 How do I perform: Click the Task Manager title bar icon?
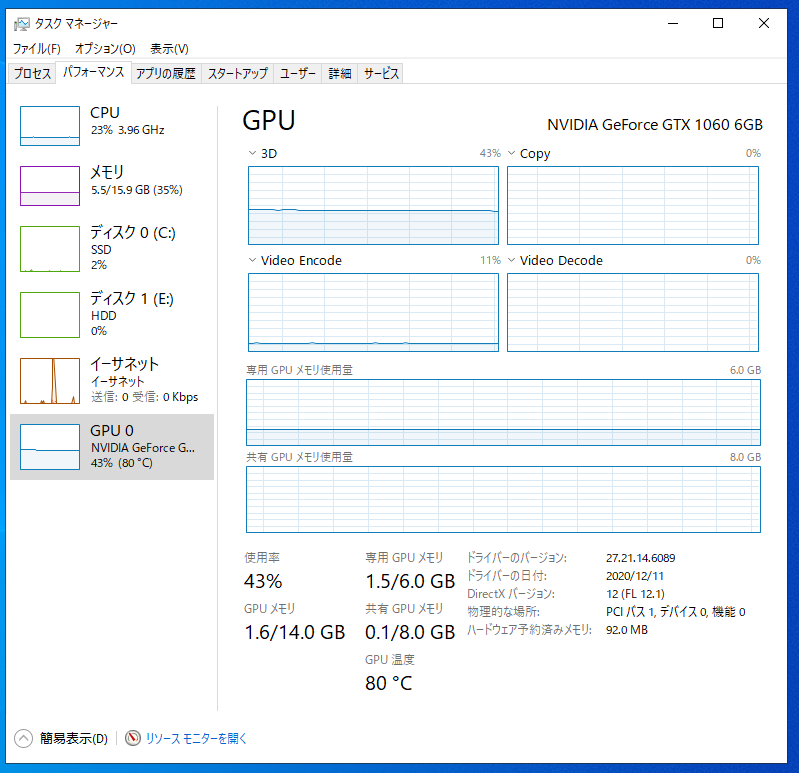(x=22, y=24)
